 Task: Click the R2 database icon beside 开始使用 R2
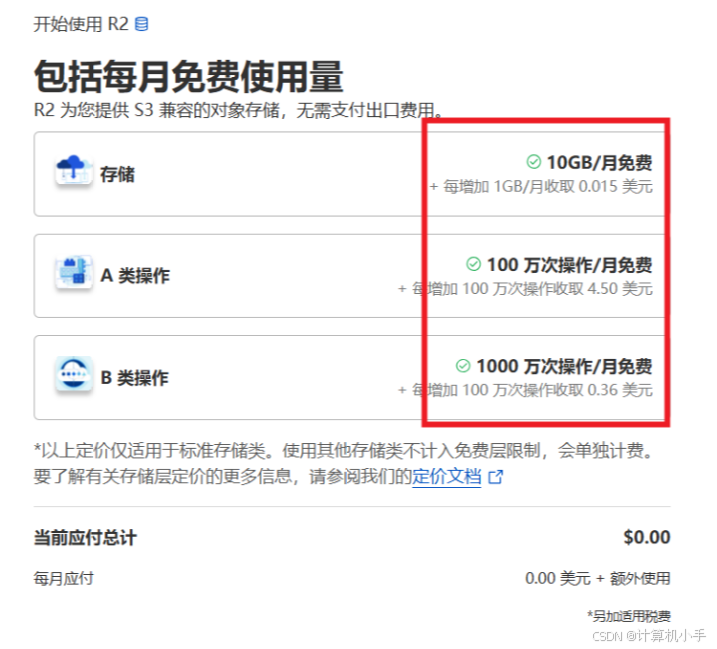141,24
